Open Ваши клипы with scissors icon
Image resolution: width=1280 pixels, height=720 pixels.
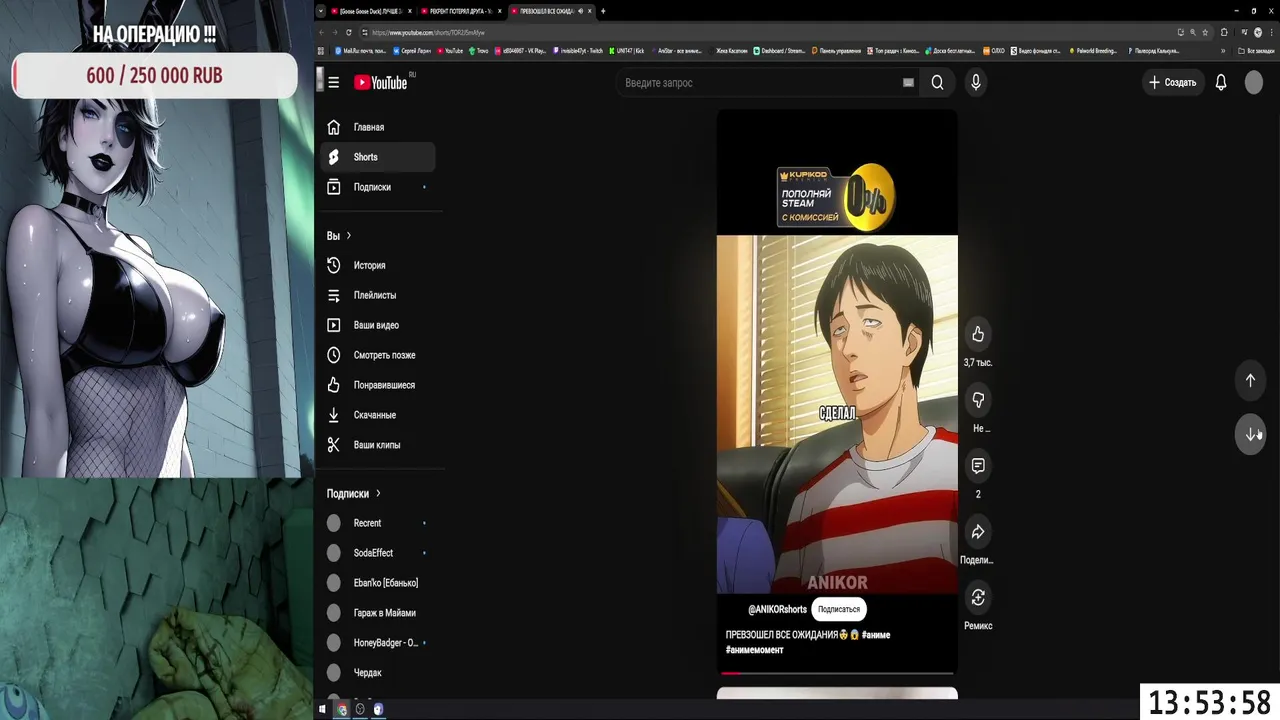378,445
